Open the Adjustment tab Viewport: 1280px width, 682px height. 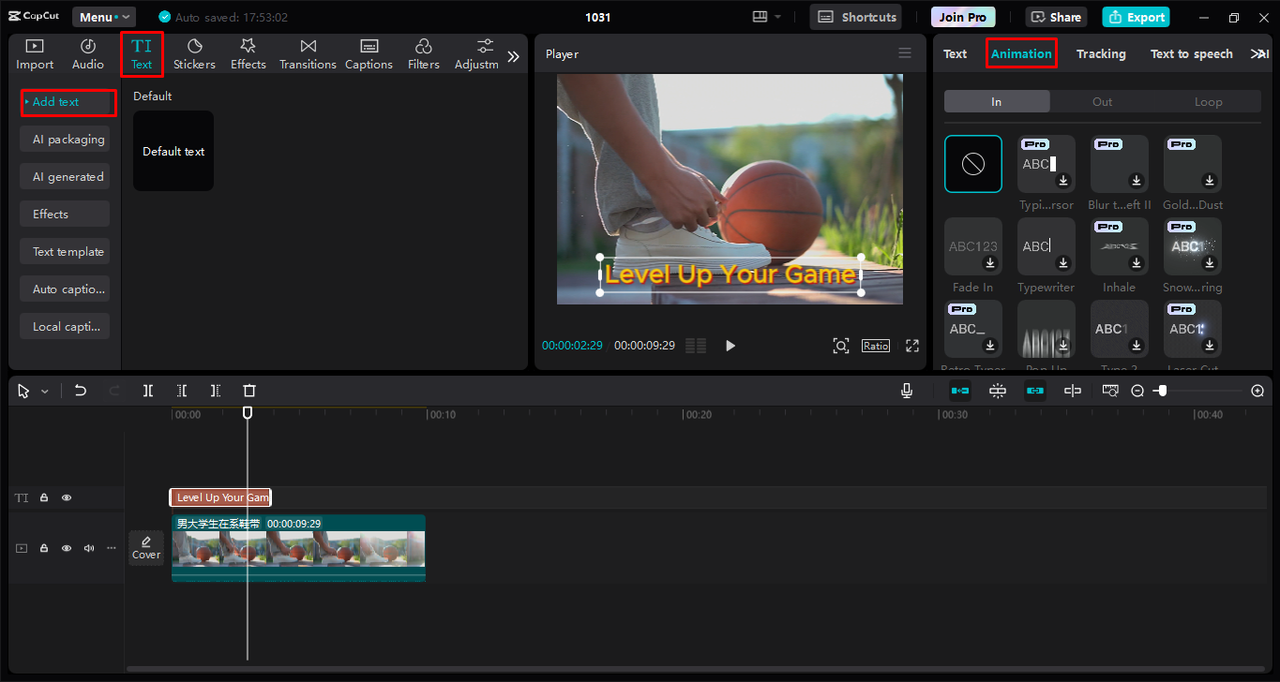[477, 54]
